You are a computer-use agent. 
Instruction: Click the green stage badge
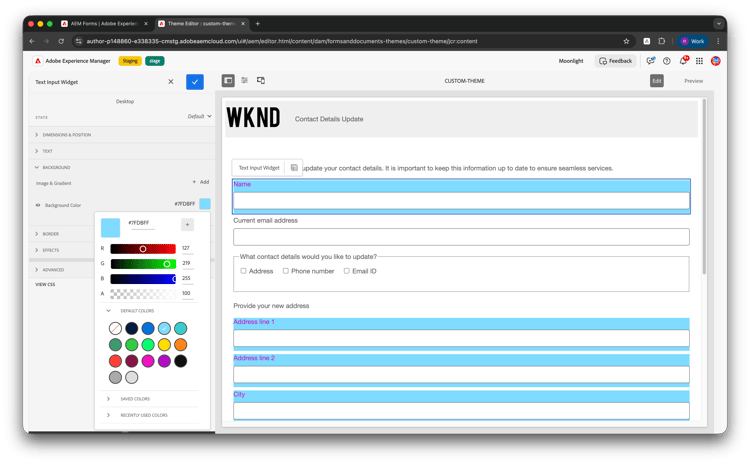(154, 61)
